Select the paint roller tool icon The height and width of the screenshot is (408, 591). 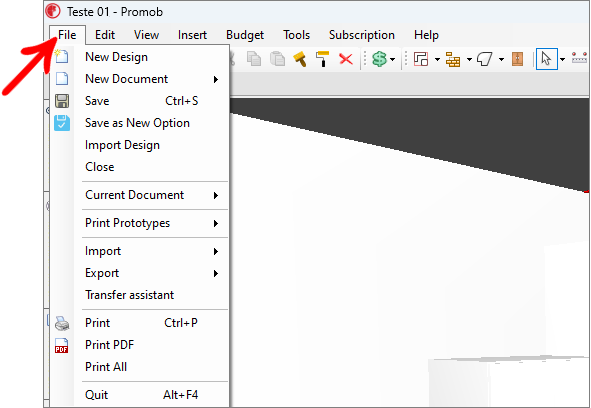[x=322, y=59]
